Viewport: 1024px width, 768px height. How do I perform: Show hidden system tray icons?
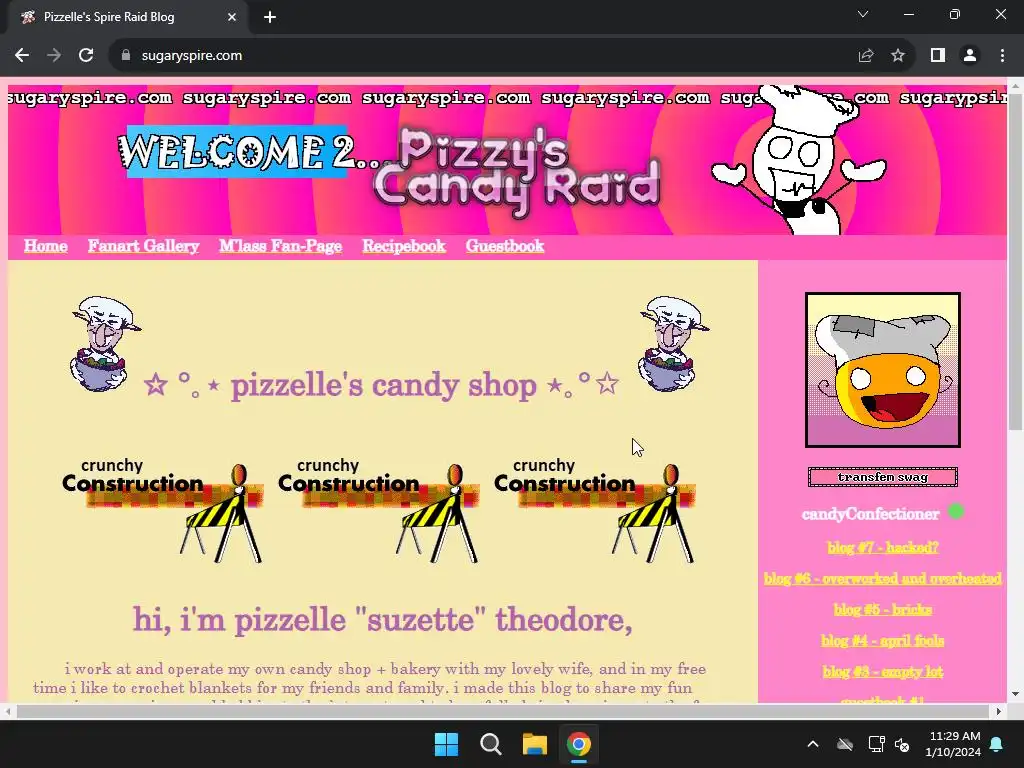(812, 744)
